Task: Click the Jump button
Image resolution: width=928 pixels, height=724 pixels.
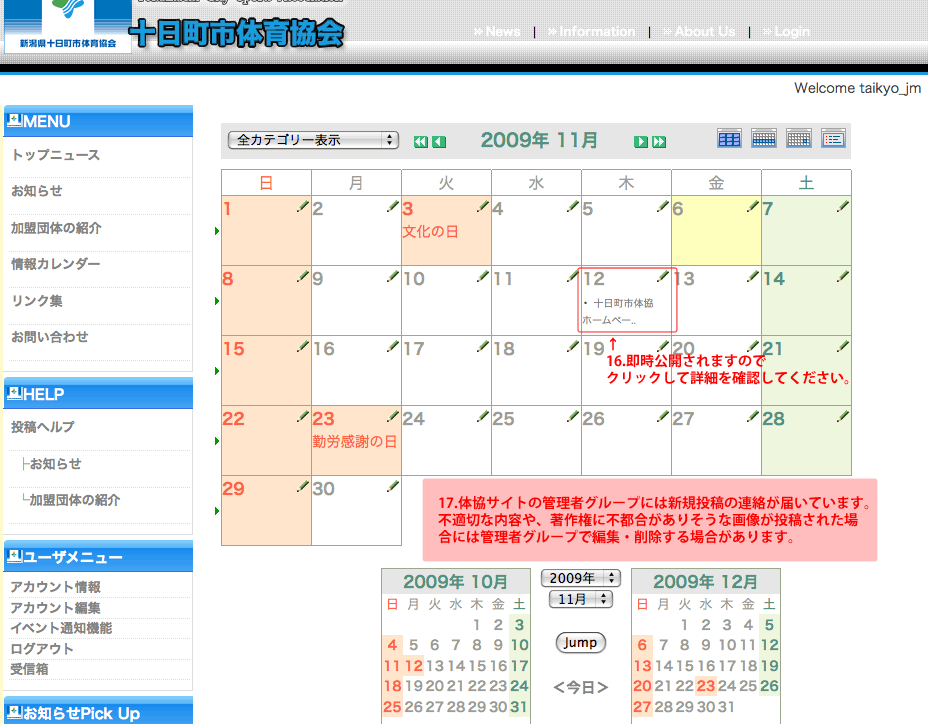Action: coord(581,642)
